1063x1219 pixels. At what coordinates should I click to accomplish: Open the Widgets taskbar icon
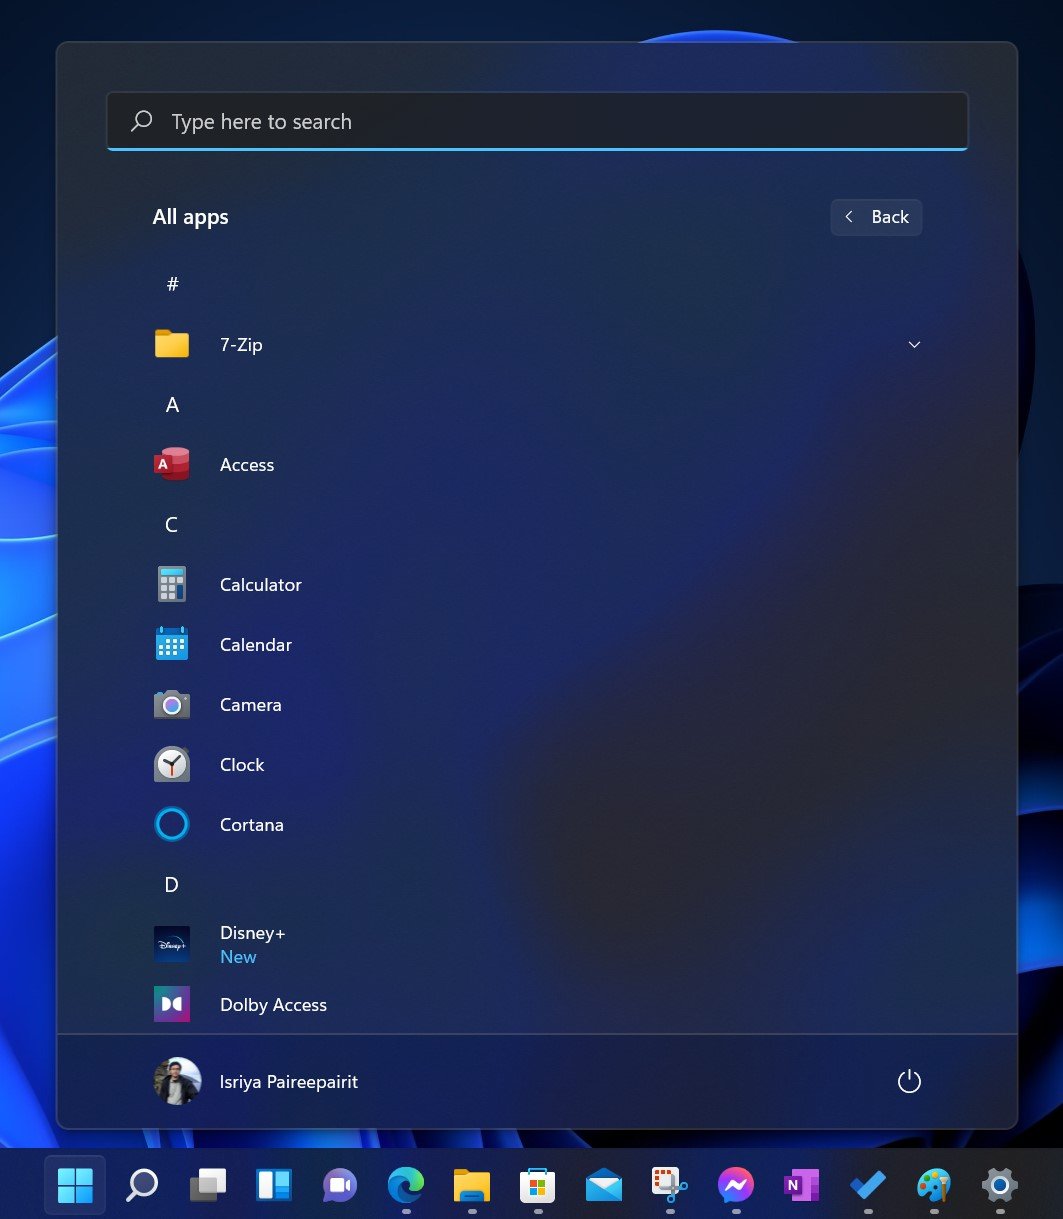tap(273, 1185)
